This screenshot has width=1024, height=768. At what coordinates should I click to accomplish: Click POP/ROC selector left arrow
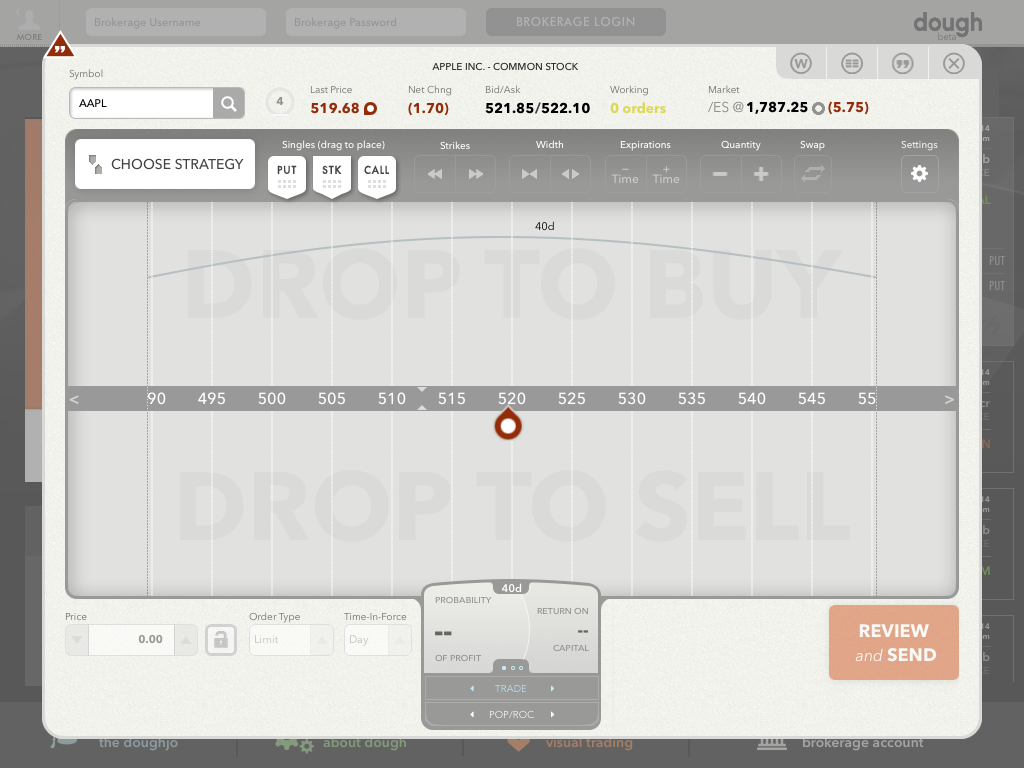click(x=472, y=714)
